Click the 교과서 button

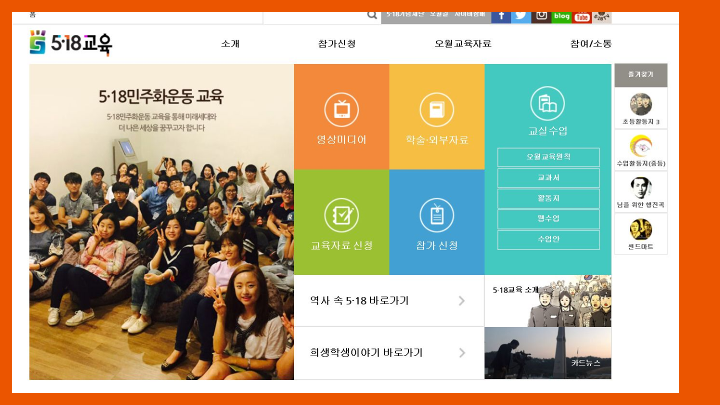548,178
